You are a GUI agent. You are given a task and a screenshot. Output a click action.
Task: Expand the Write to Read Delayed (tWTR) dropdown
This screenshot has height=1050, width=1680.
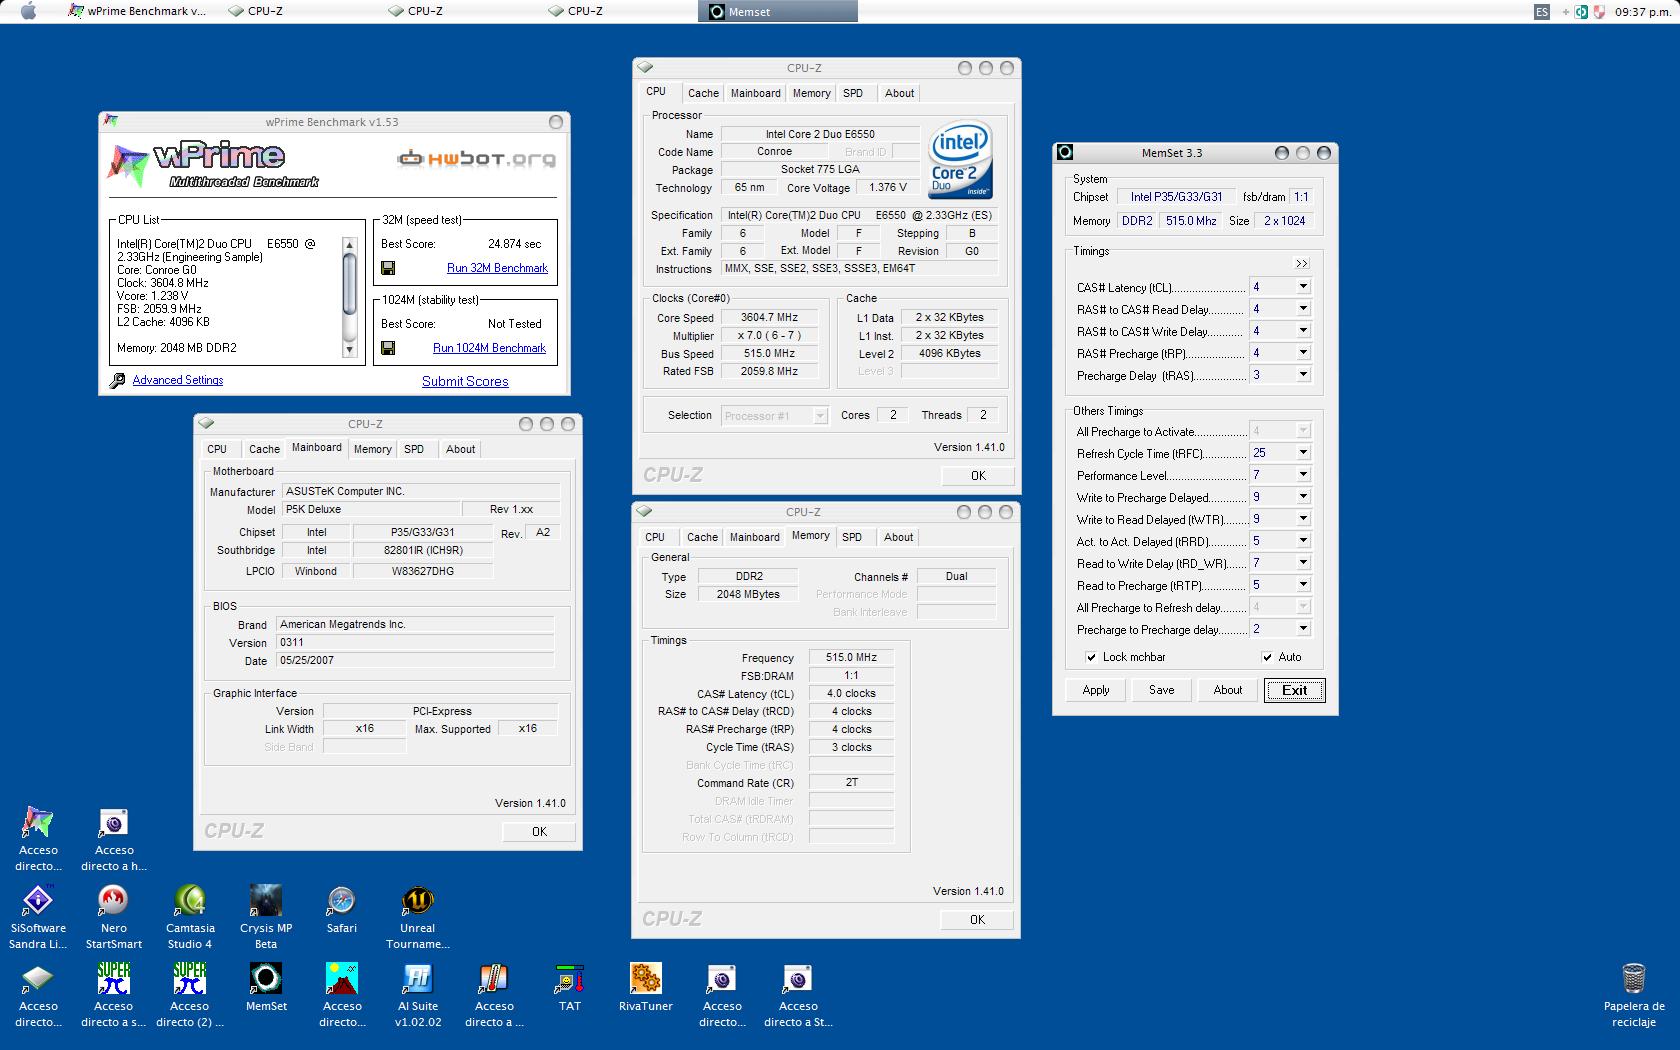pos(1303,519)
